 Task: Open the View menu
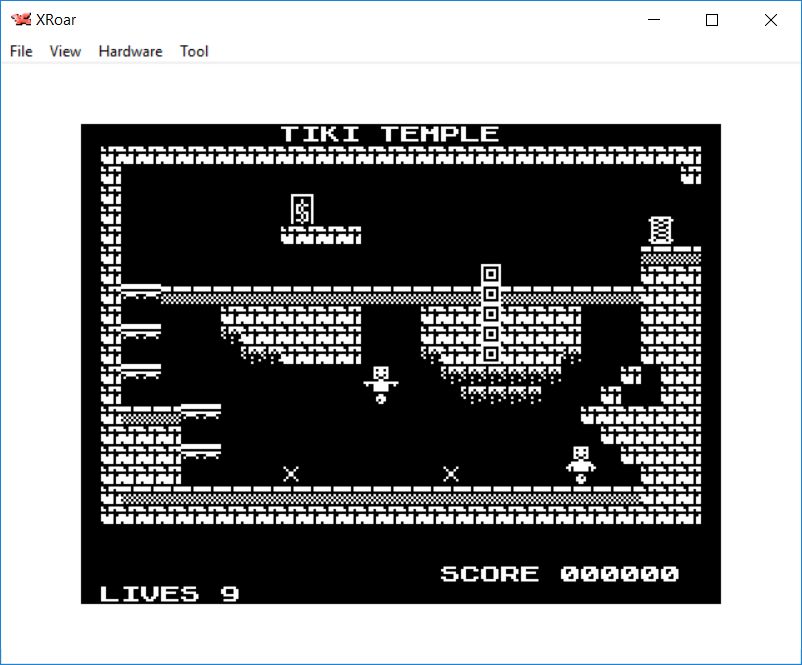pyautogui.click(x=65, y=51)
